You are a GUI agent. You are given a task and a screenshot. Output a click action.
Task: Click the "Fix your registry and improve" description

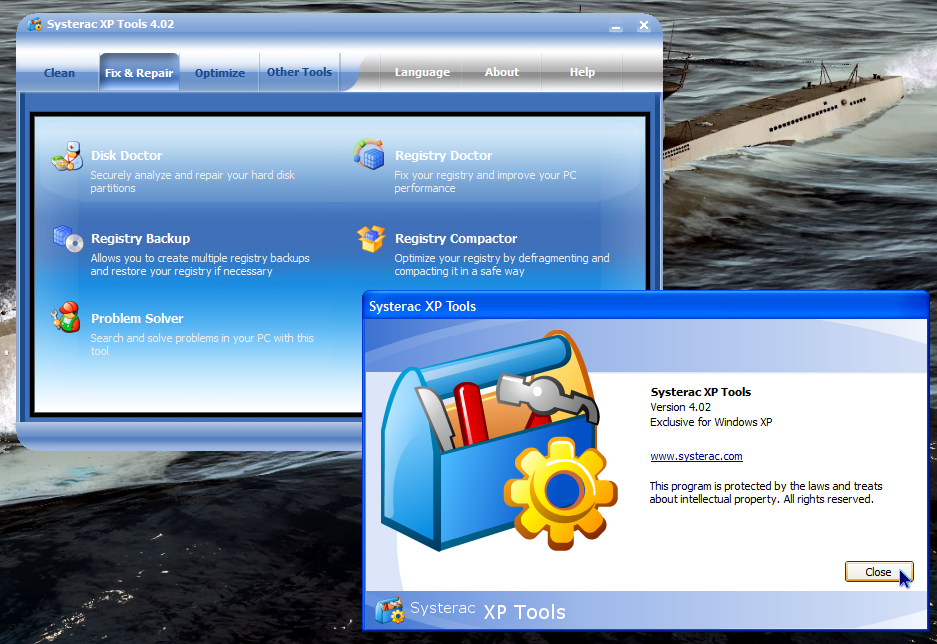tap(485, 182)
